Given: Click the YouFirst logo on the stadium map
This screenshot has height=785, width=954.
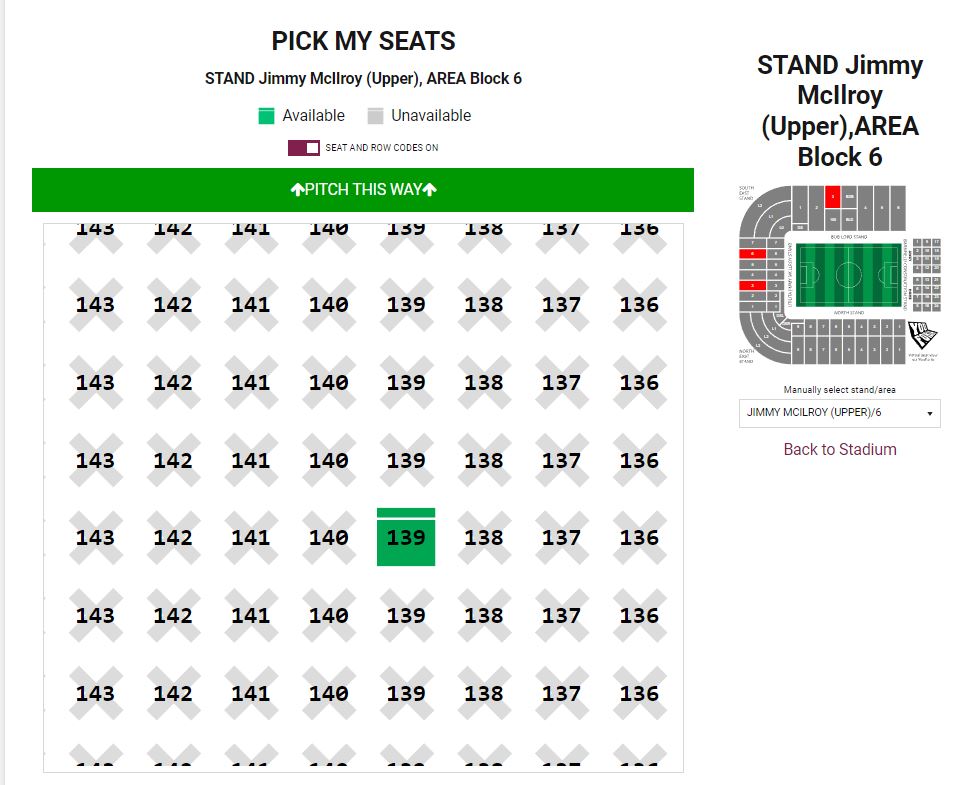Looking at the screenshot, I should (x=922, y=336).
